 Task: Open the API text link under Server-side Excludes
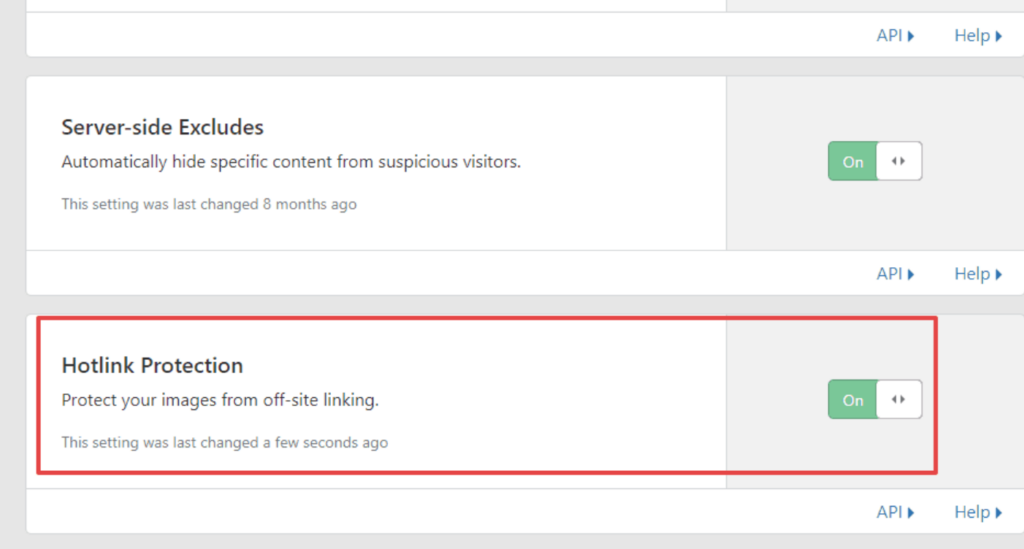[x=889, y=273]
